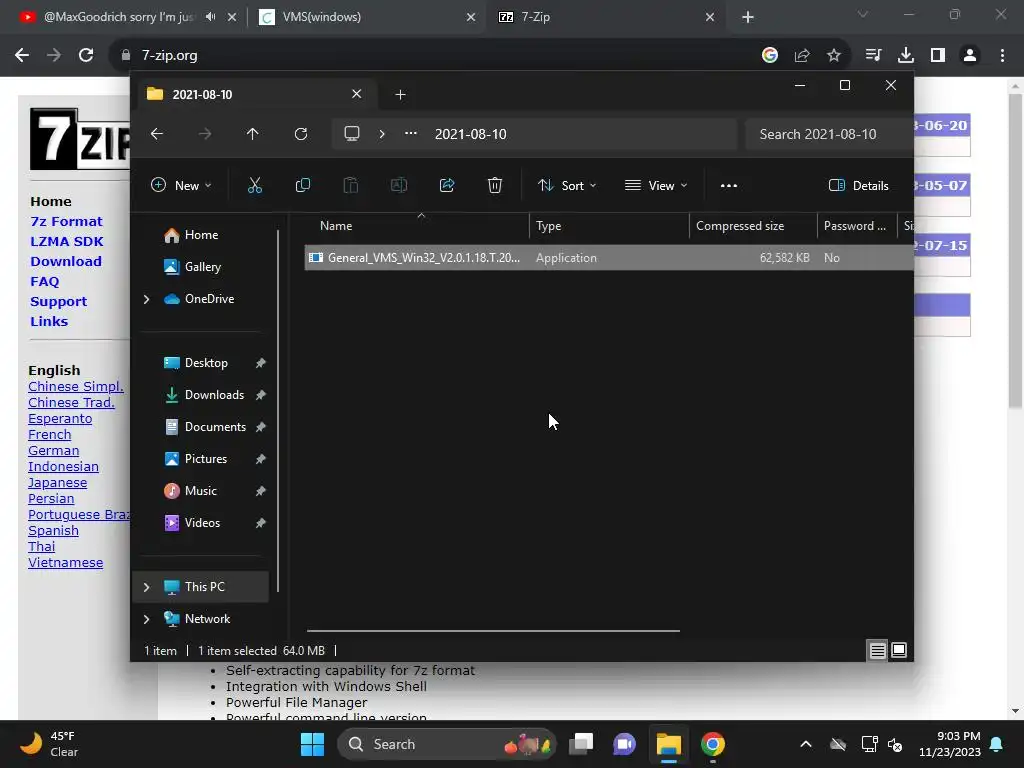
Task: Click the This PC monitor icon in address bar
Action: (352, 134)
